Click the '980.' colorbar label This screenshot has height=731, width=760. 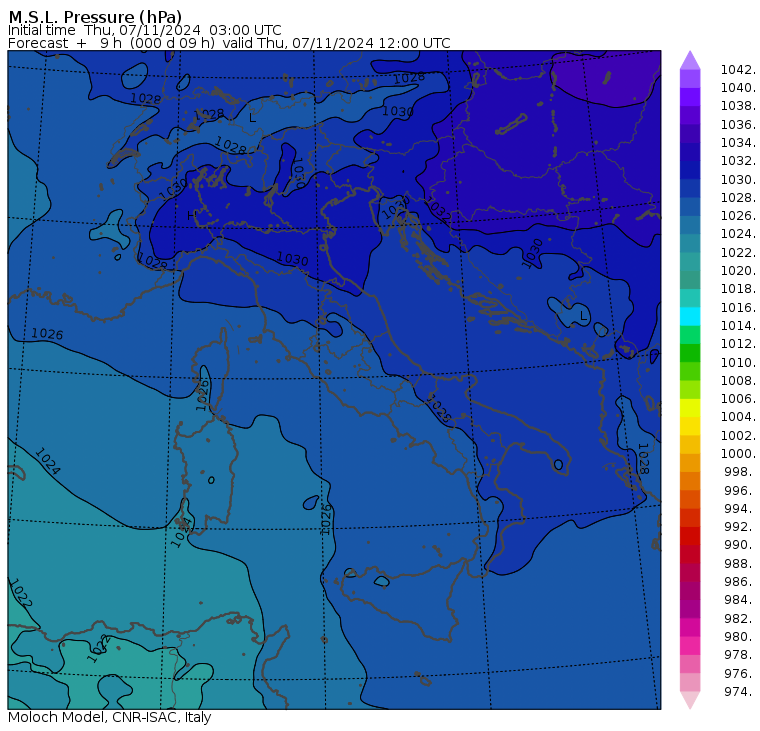740,636
